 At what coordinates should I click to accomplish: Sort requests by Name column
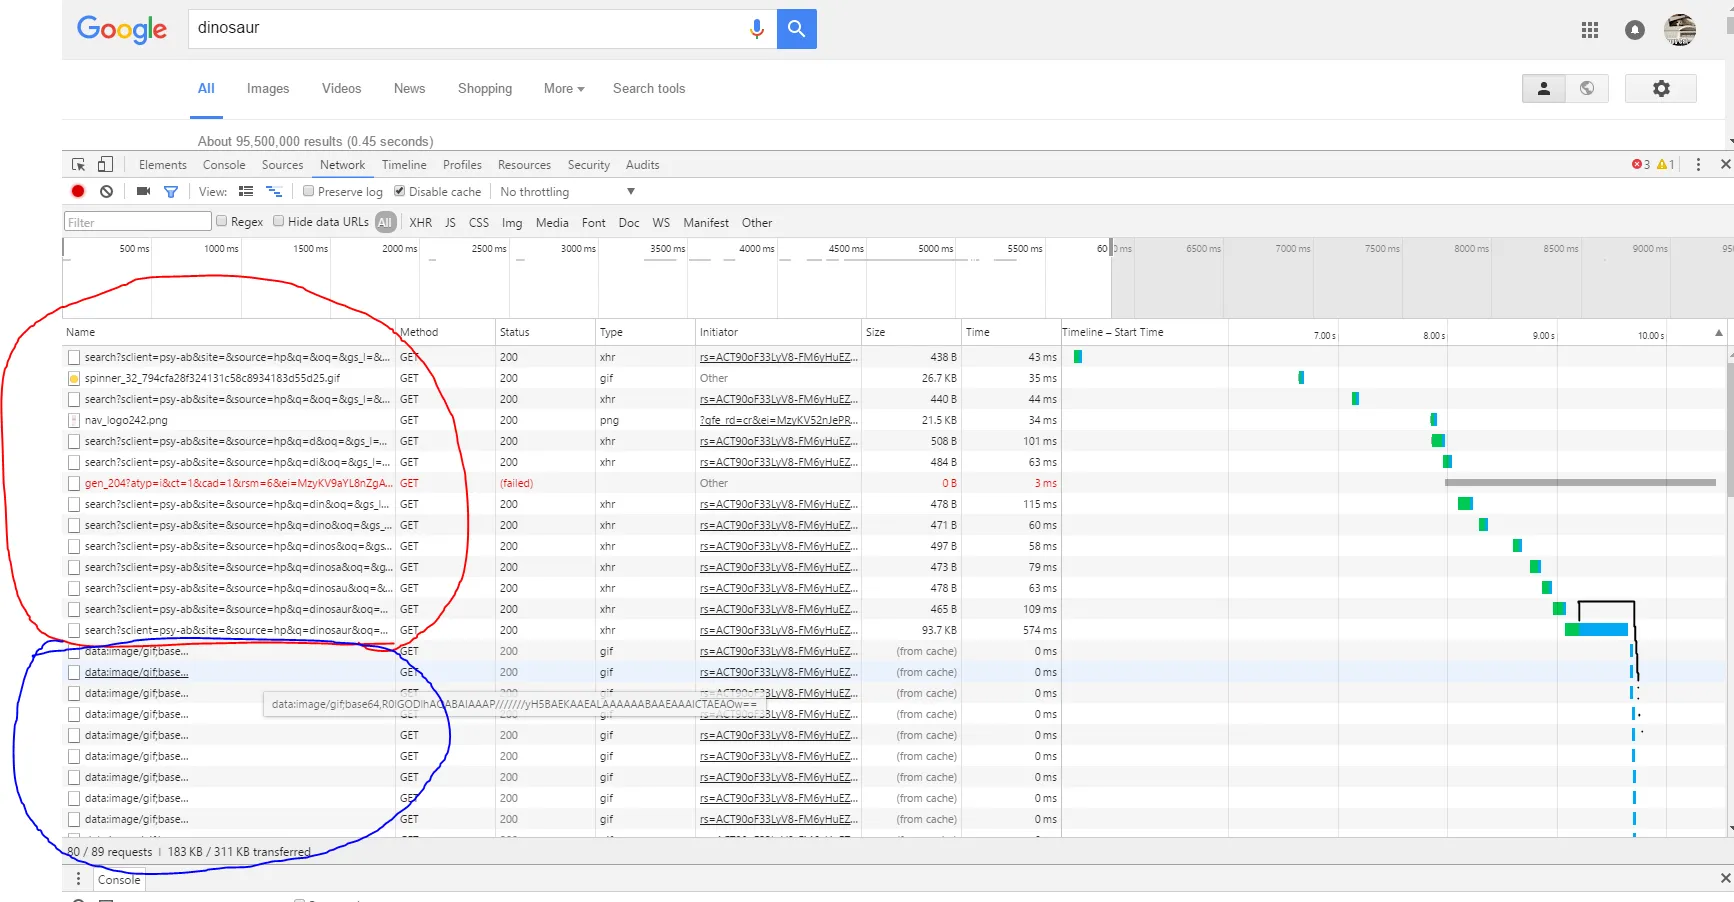229,332
